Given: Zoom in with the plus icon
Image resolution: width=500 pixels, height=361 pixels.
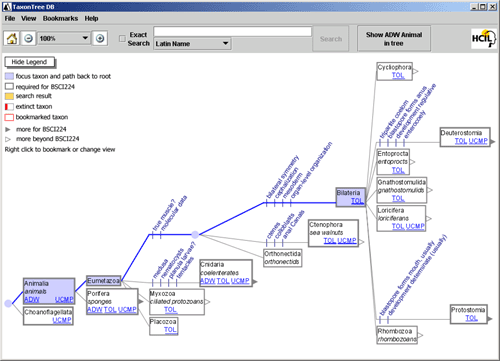Looking at the screenshot, I should [100, 38].
